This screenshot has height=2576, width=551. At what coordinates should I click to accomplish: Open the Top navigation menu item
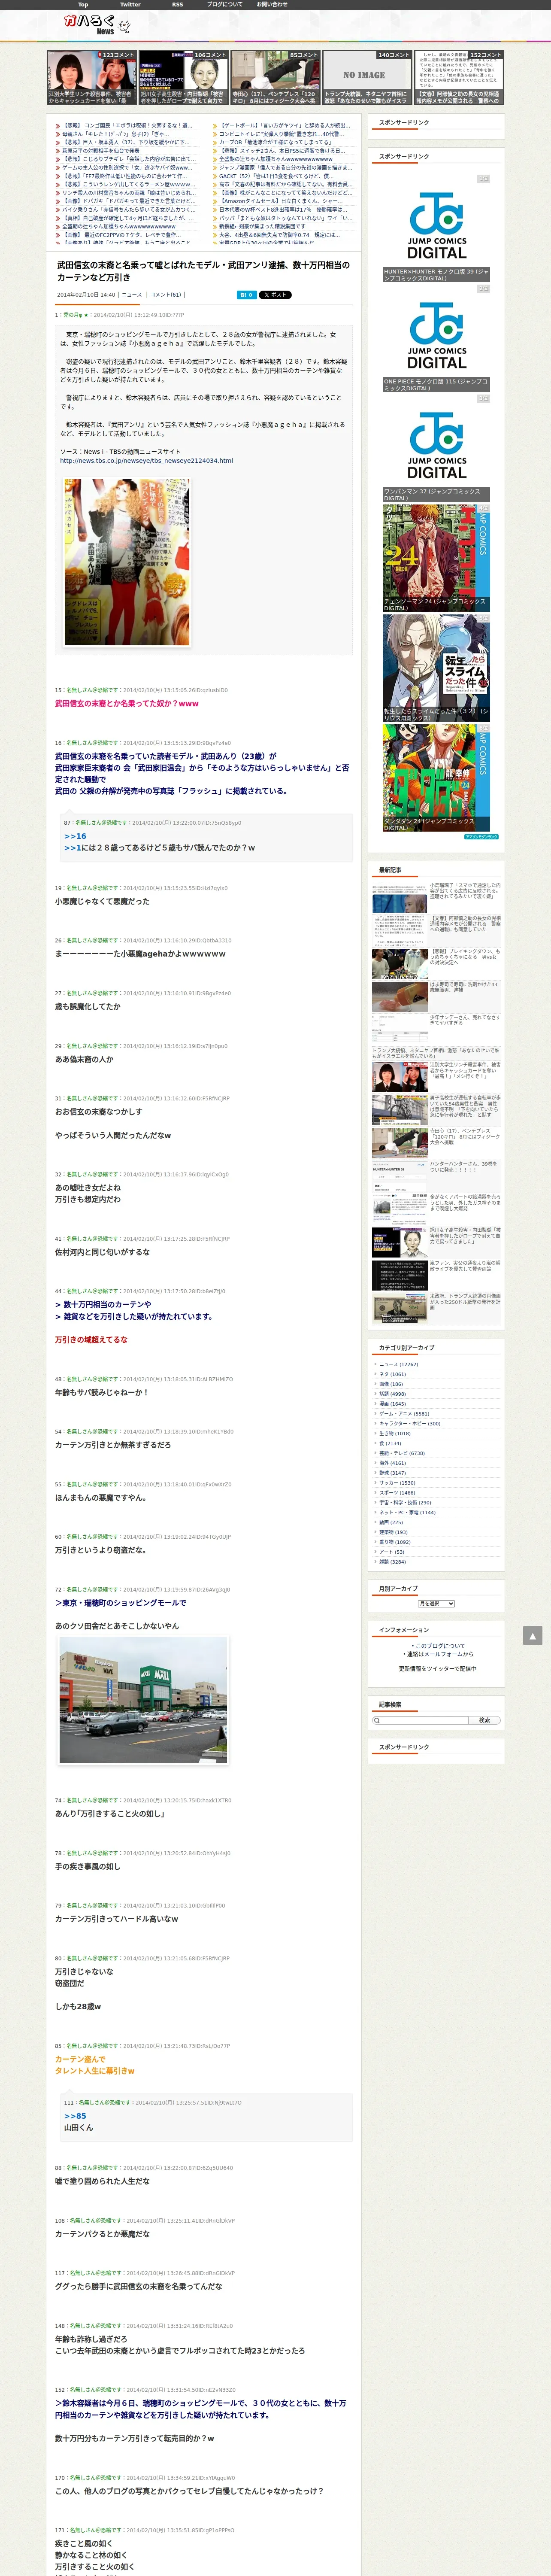[83, 5]
